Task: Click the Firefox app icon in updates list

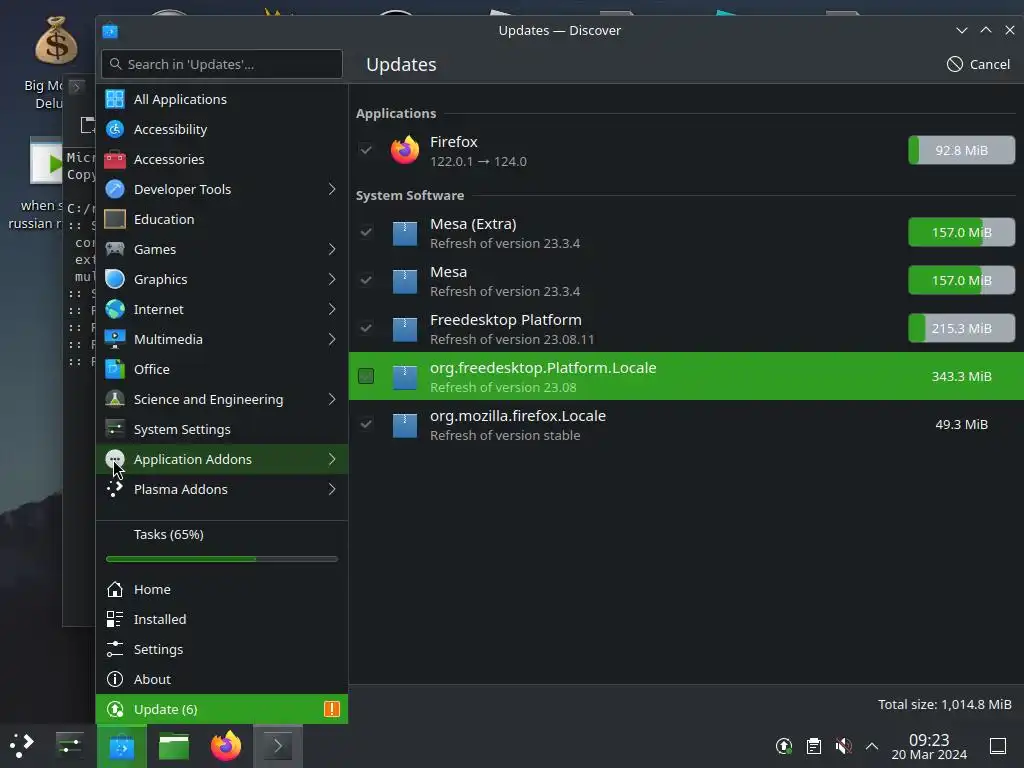Action: (x=405, y=150)
